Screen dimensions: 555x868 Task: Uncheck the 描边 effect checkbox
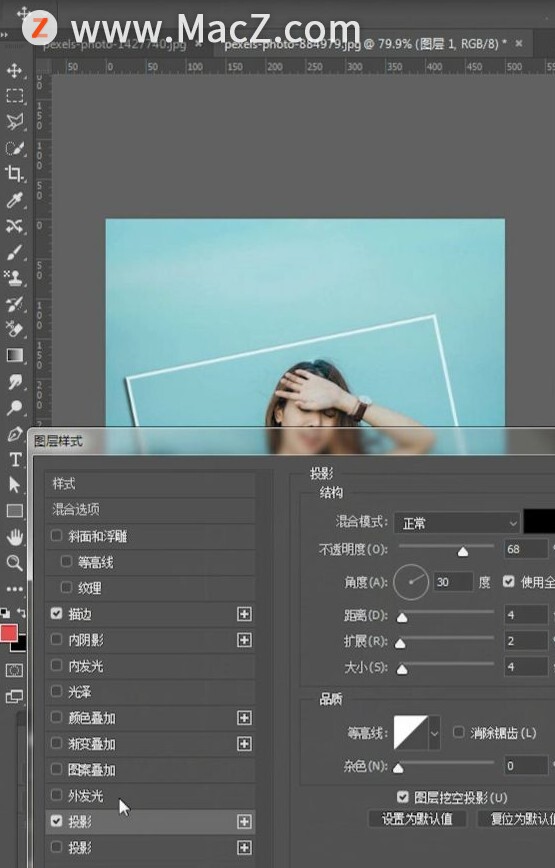tap(56, 613)
